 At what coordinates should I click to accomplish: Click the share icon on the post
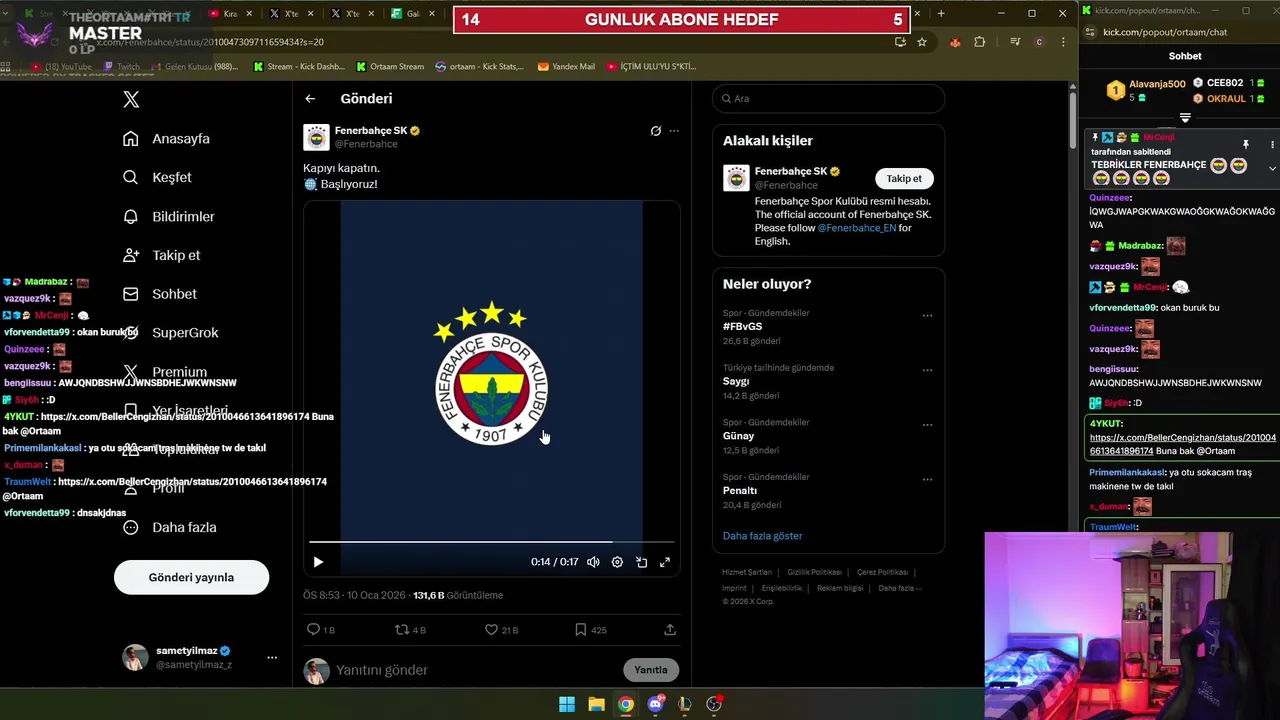pyautogui.click(x=670, y=630)
